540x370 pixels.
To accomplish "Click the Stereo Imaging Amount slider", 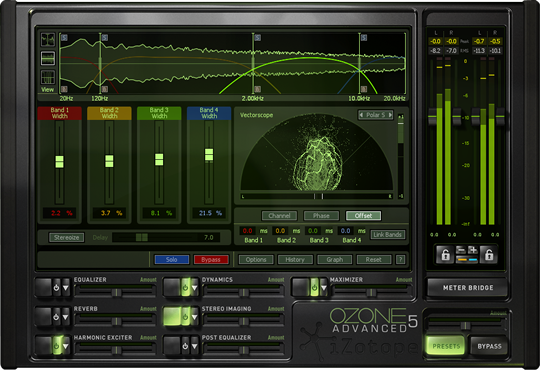I will click(243, 321).
